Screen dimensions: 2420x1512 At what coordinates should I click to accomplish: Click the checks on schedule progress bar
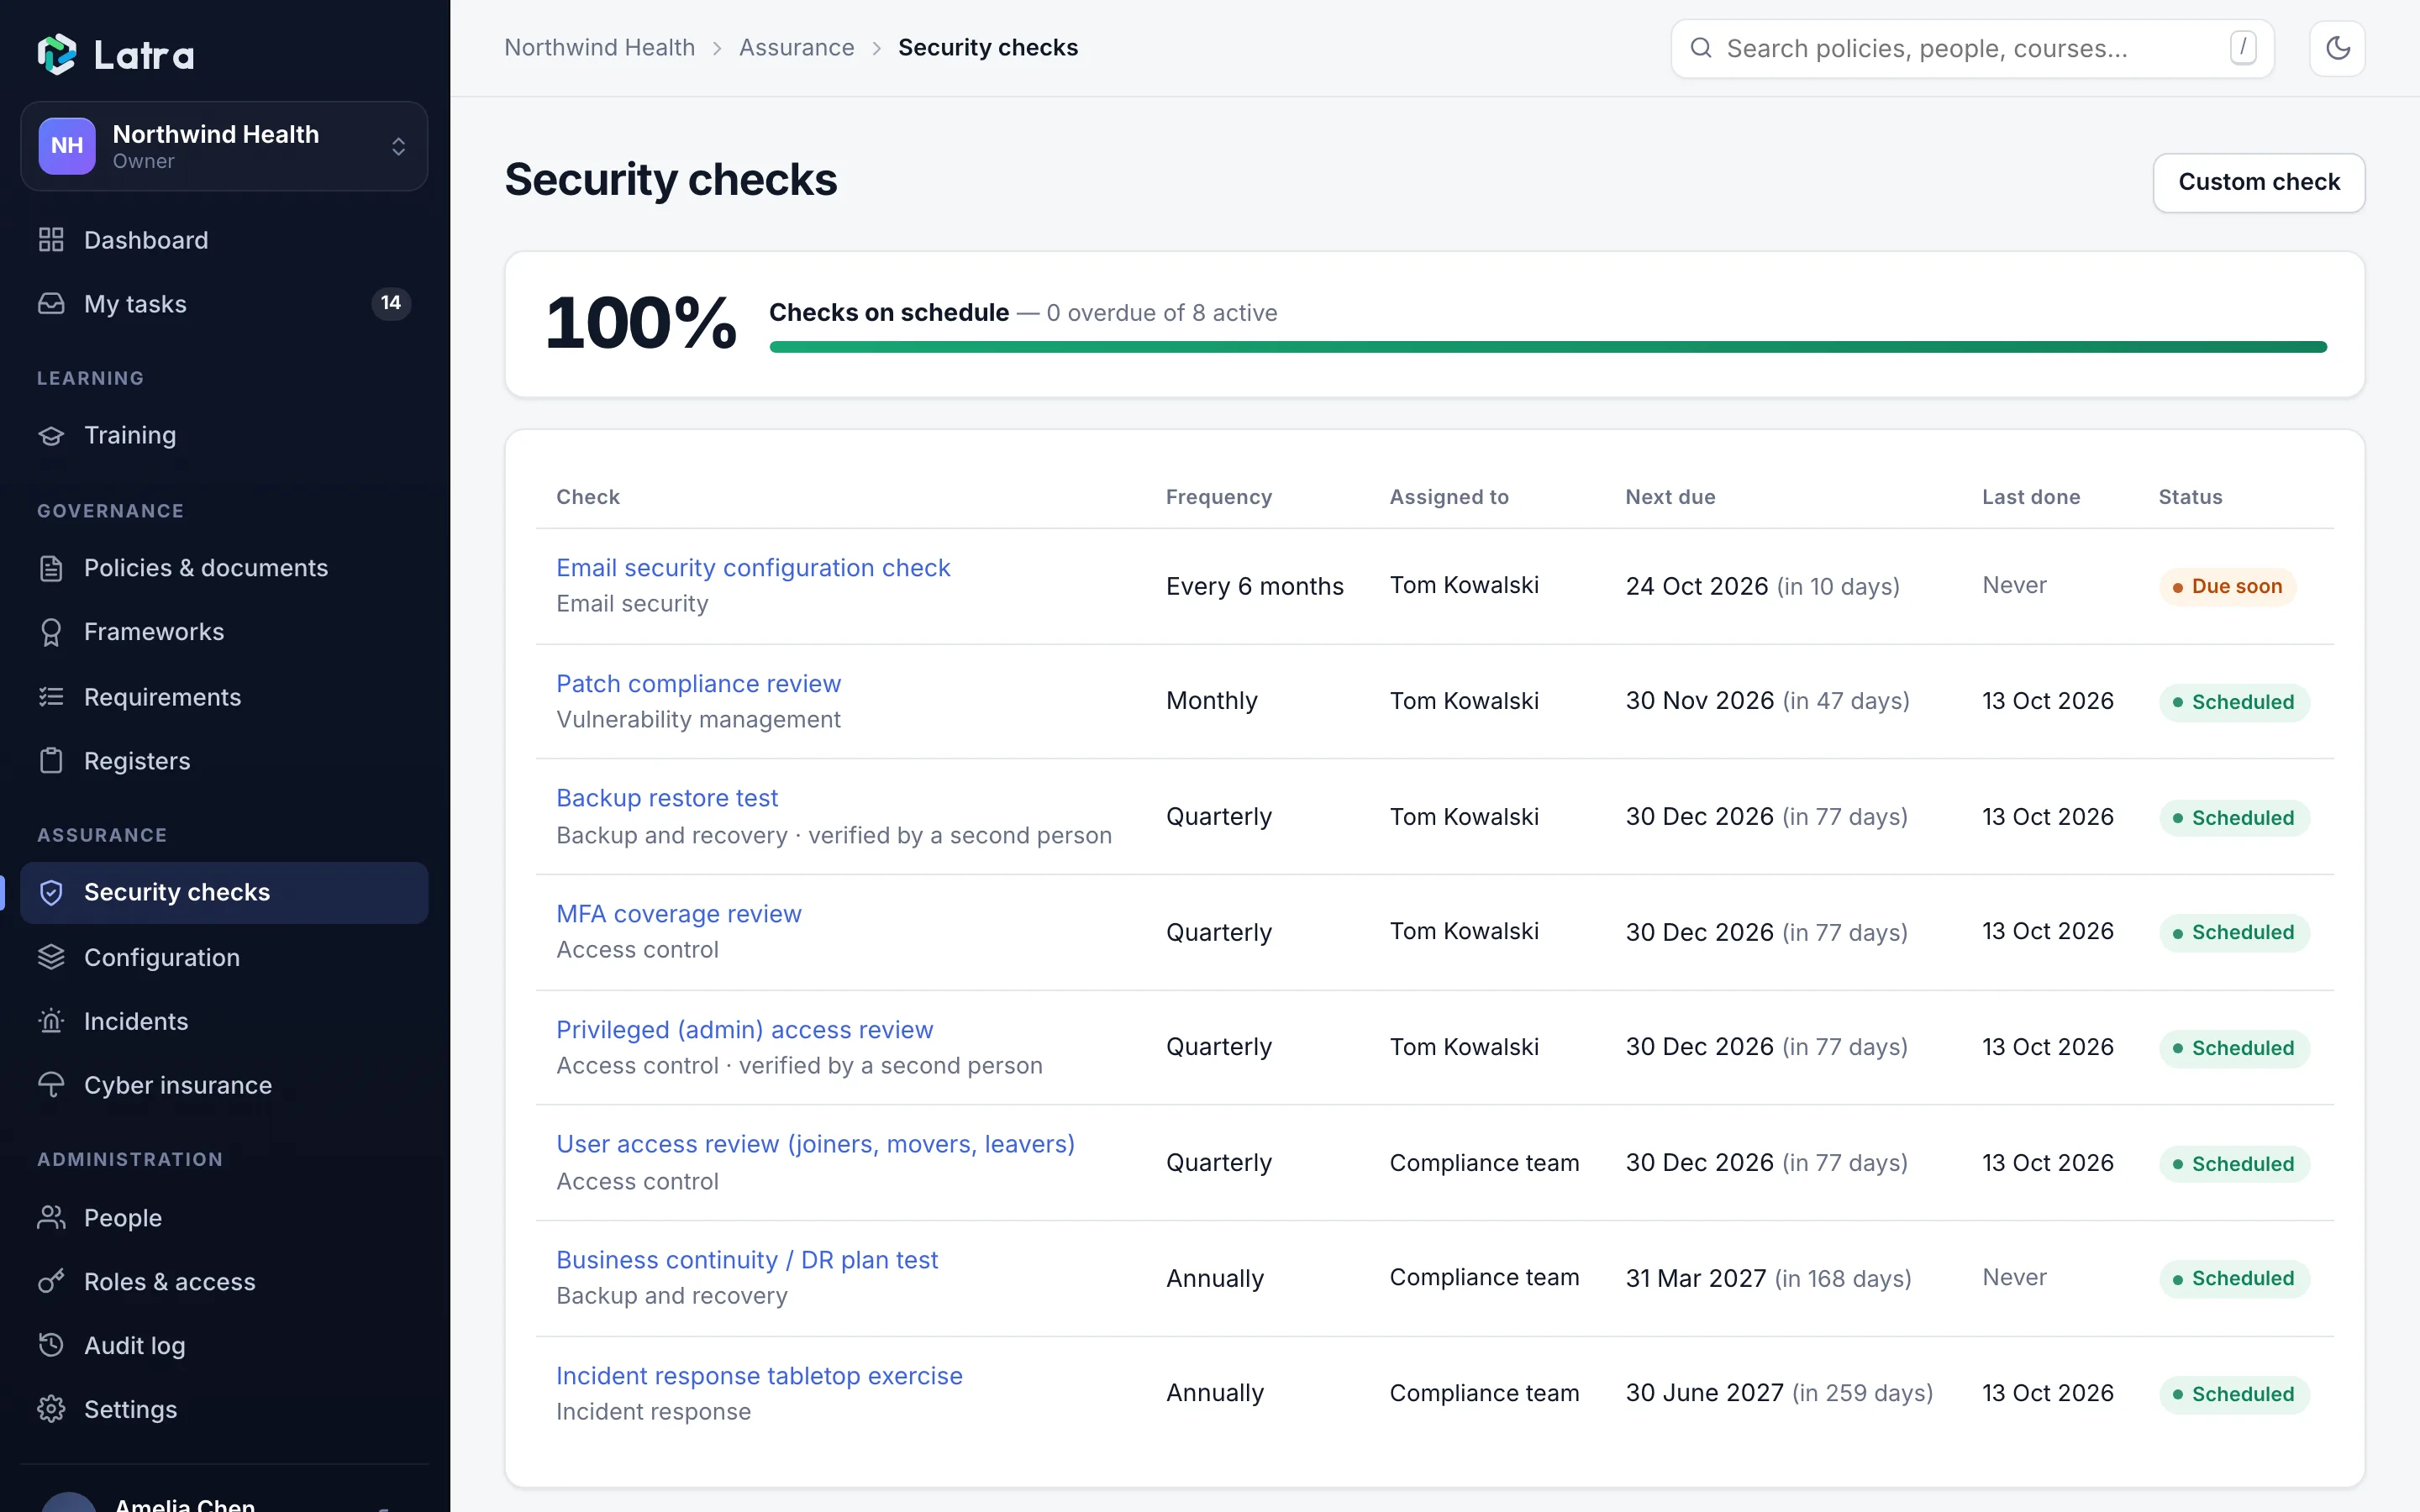(1548, 347)
